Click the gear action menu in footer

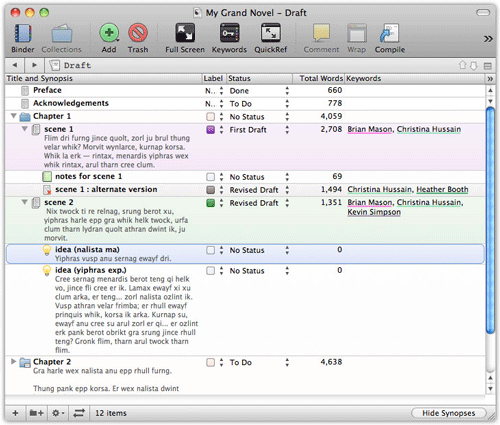[58, 413]
